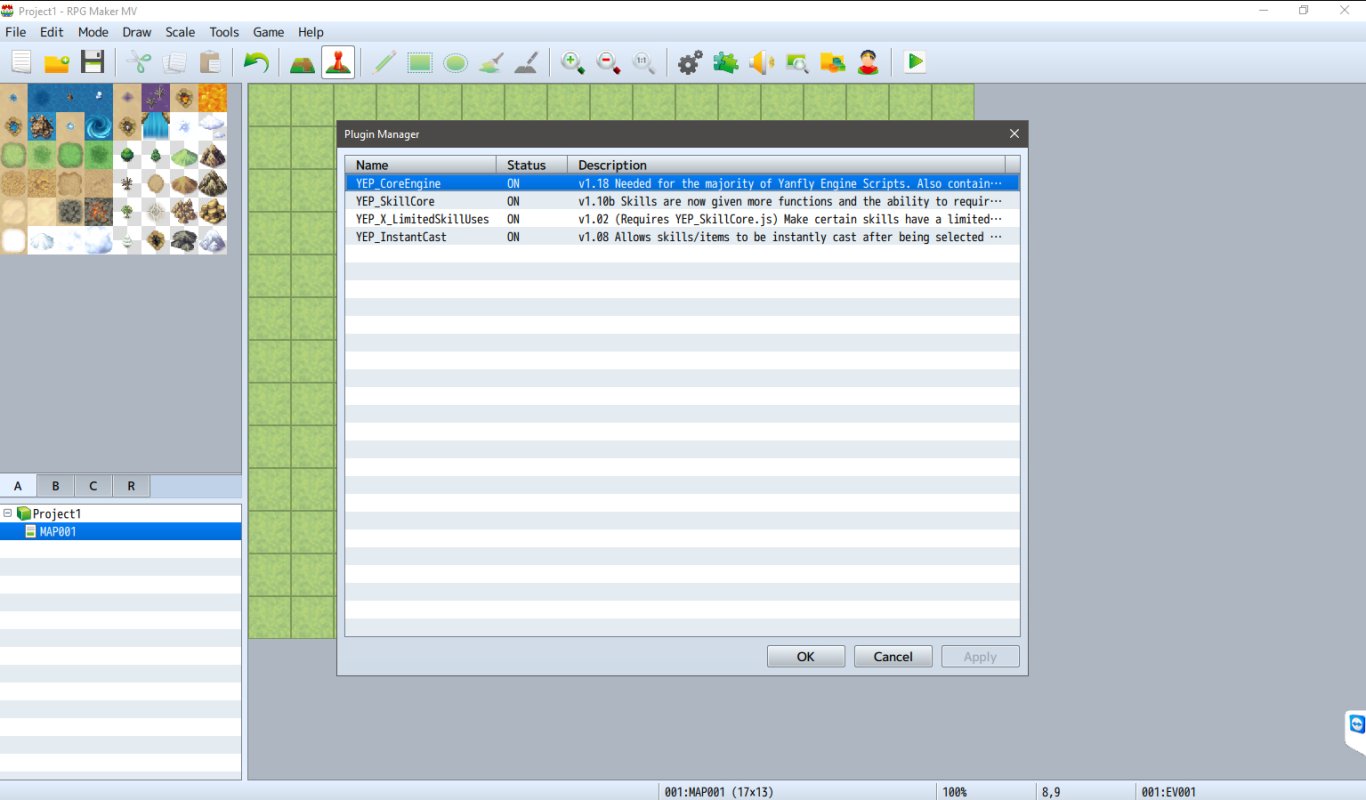
Task: Open the Draw menu
Action: 137,32
